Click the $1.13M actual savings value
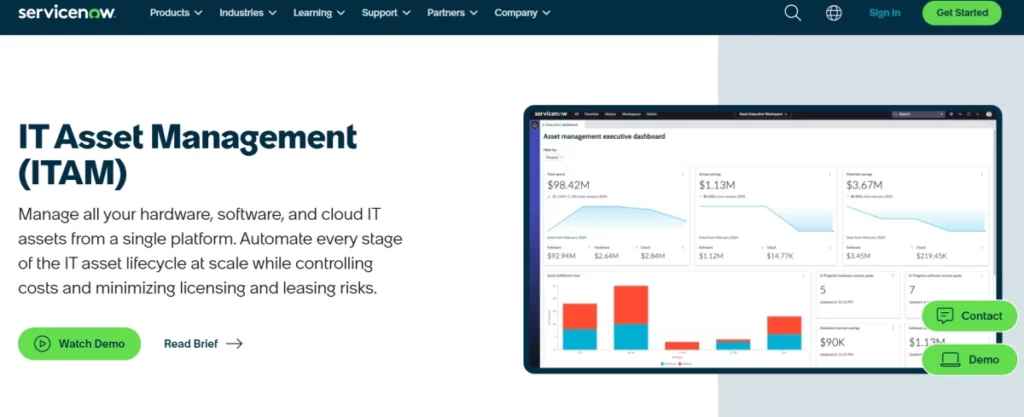 coord(717,185)
